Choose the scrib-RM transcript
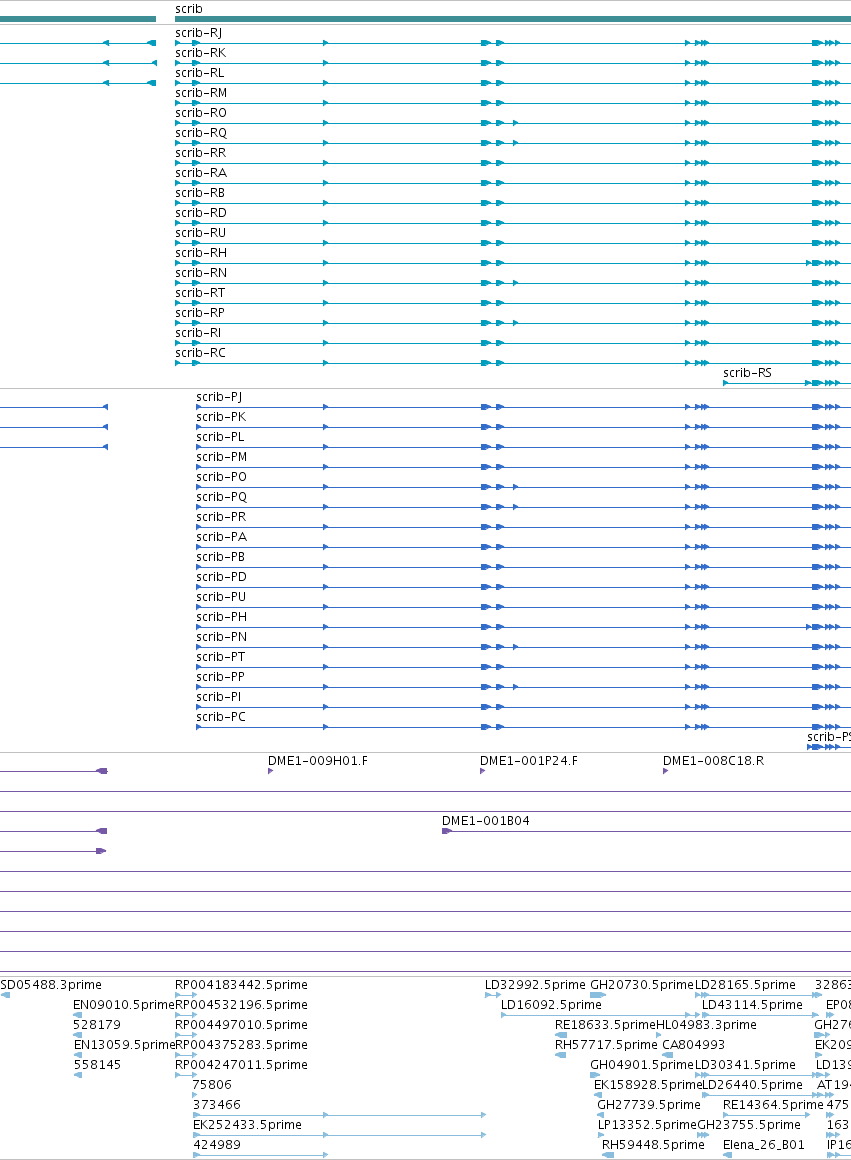 tap(201, 92)
